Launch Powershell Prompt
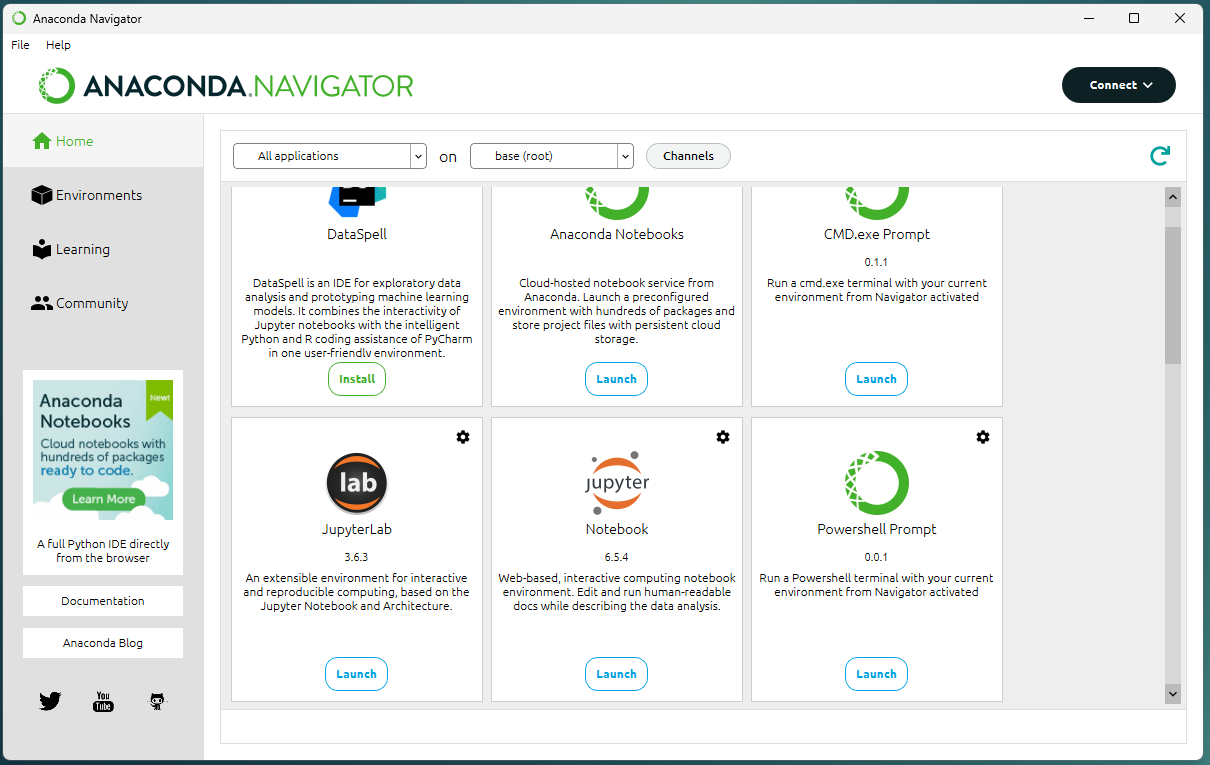1210x765 pixels. click(x=876, y=674)
